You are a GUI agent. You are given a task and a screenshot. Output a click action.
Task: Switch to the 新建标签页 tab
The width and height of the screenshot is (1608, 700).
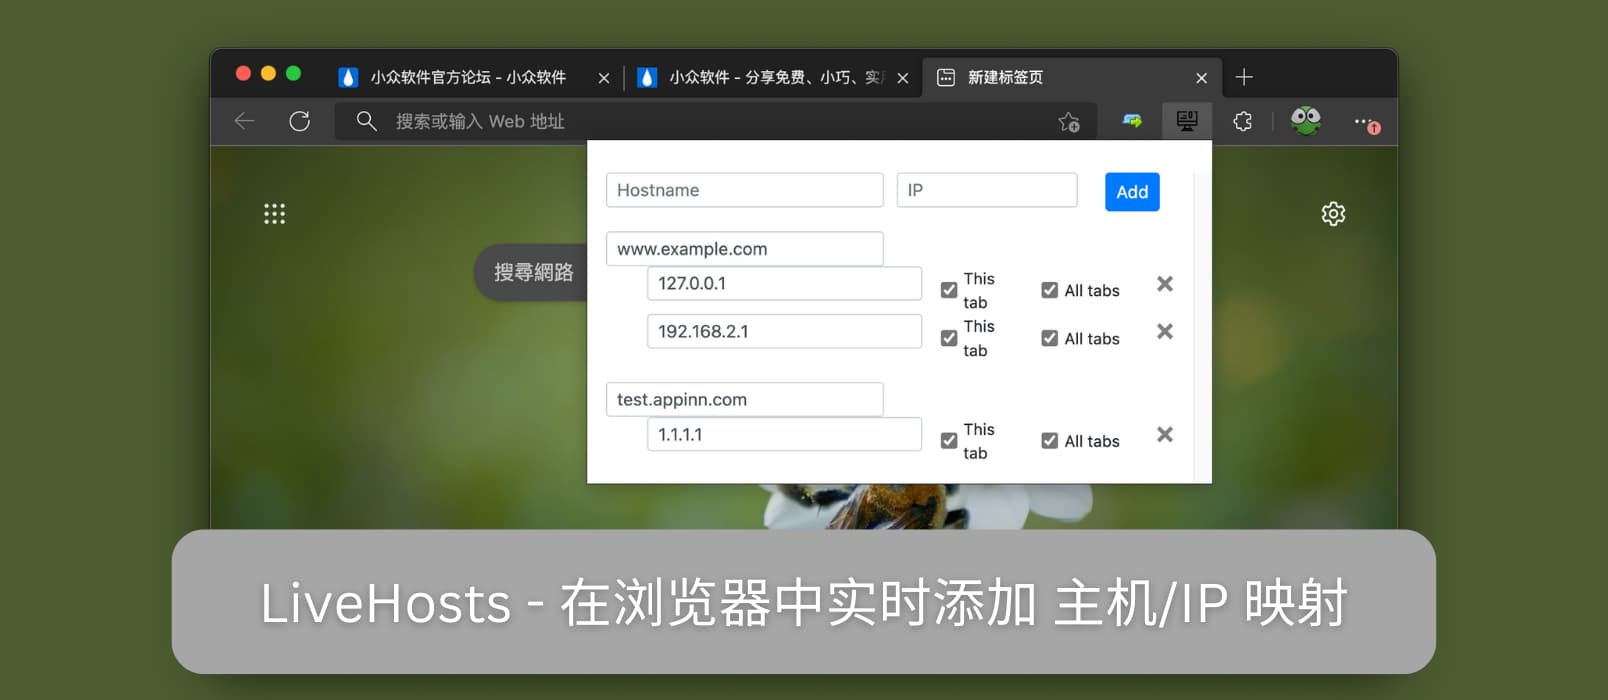pos(1005,78)
